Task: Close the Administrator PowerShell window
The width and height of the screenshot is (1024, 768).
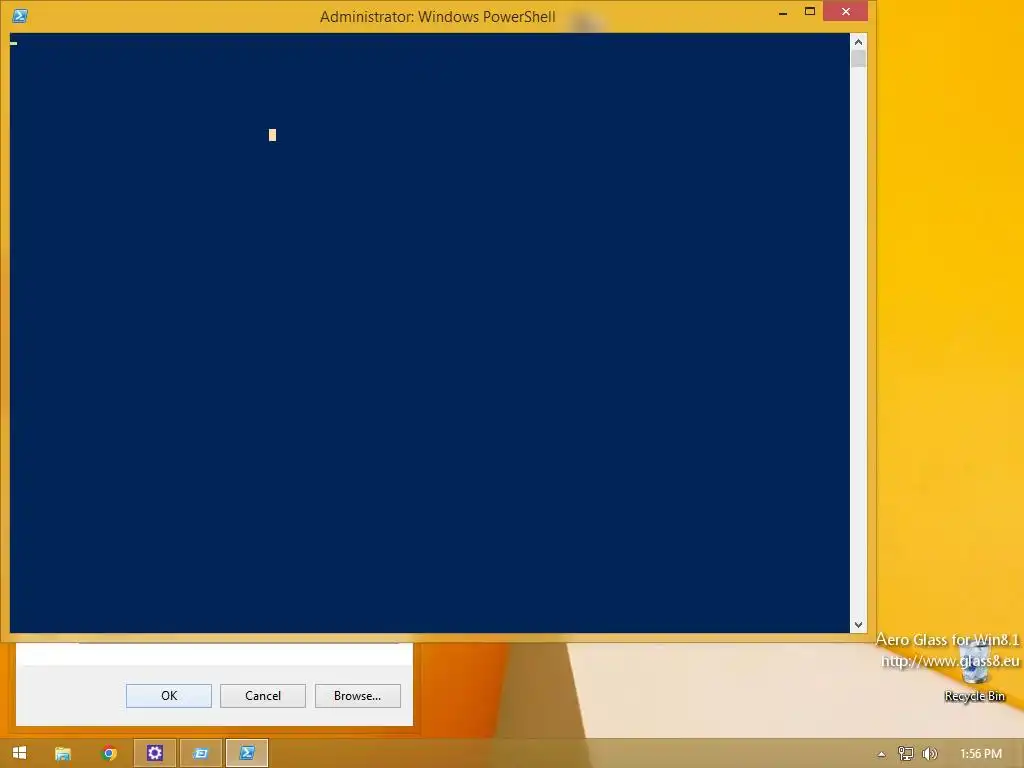Action: tap(846, 11)
